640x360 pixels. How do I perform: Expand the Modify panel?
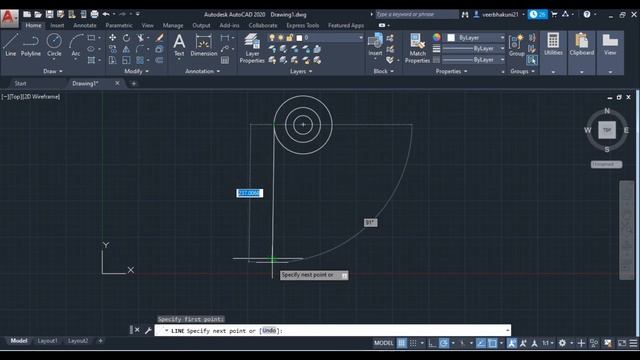[137, 71]
